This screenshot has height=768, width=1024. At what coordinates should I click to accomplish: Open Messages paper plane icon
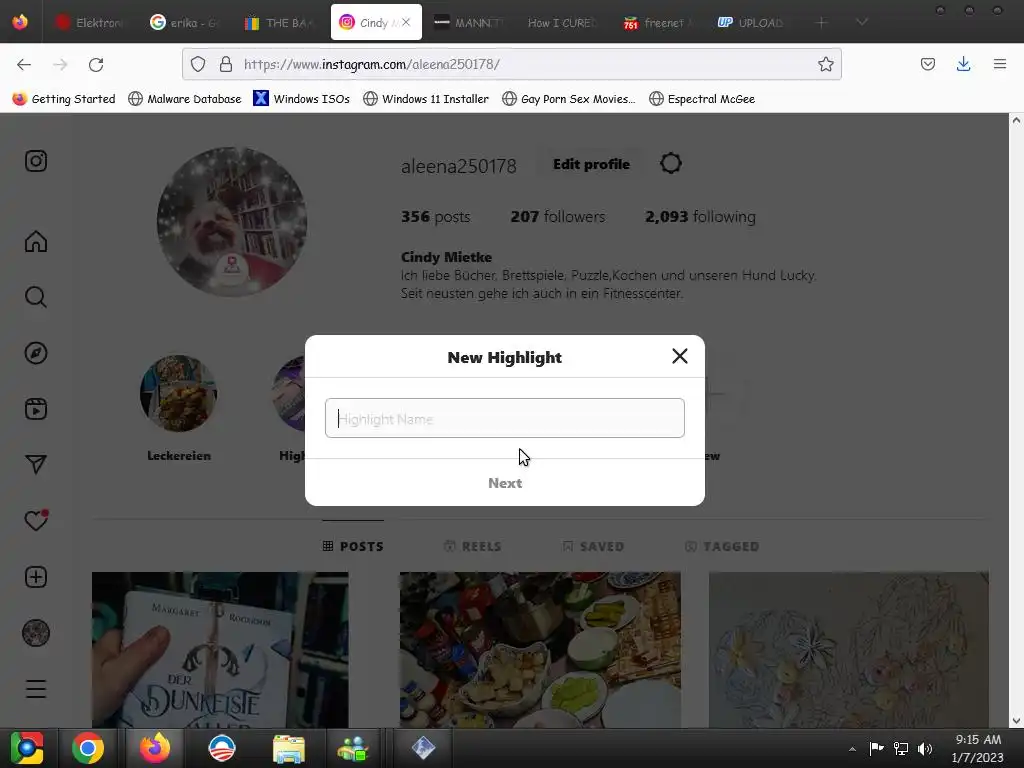36,464
